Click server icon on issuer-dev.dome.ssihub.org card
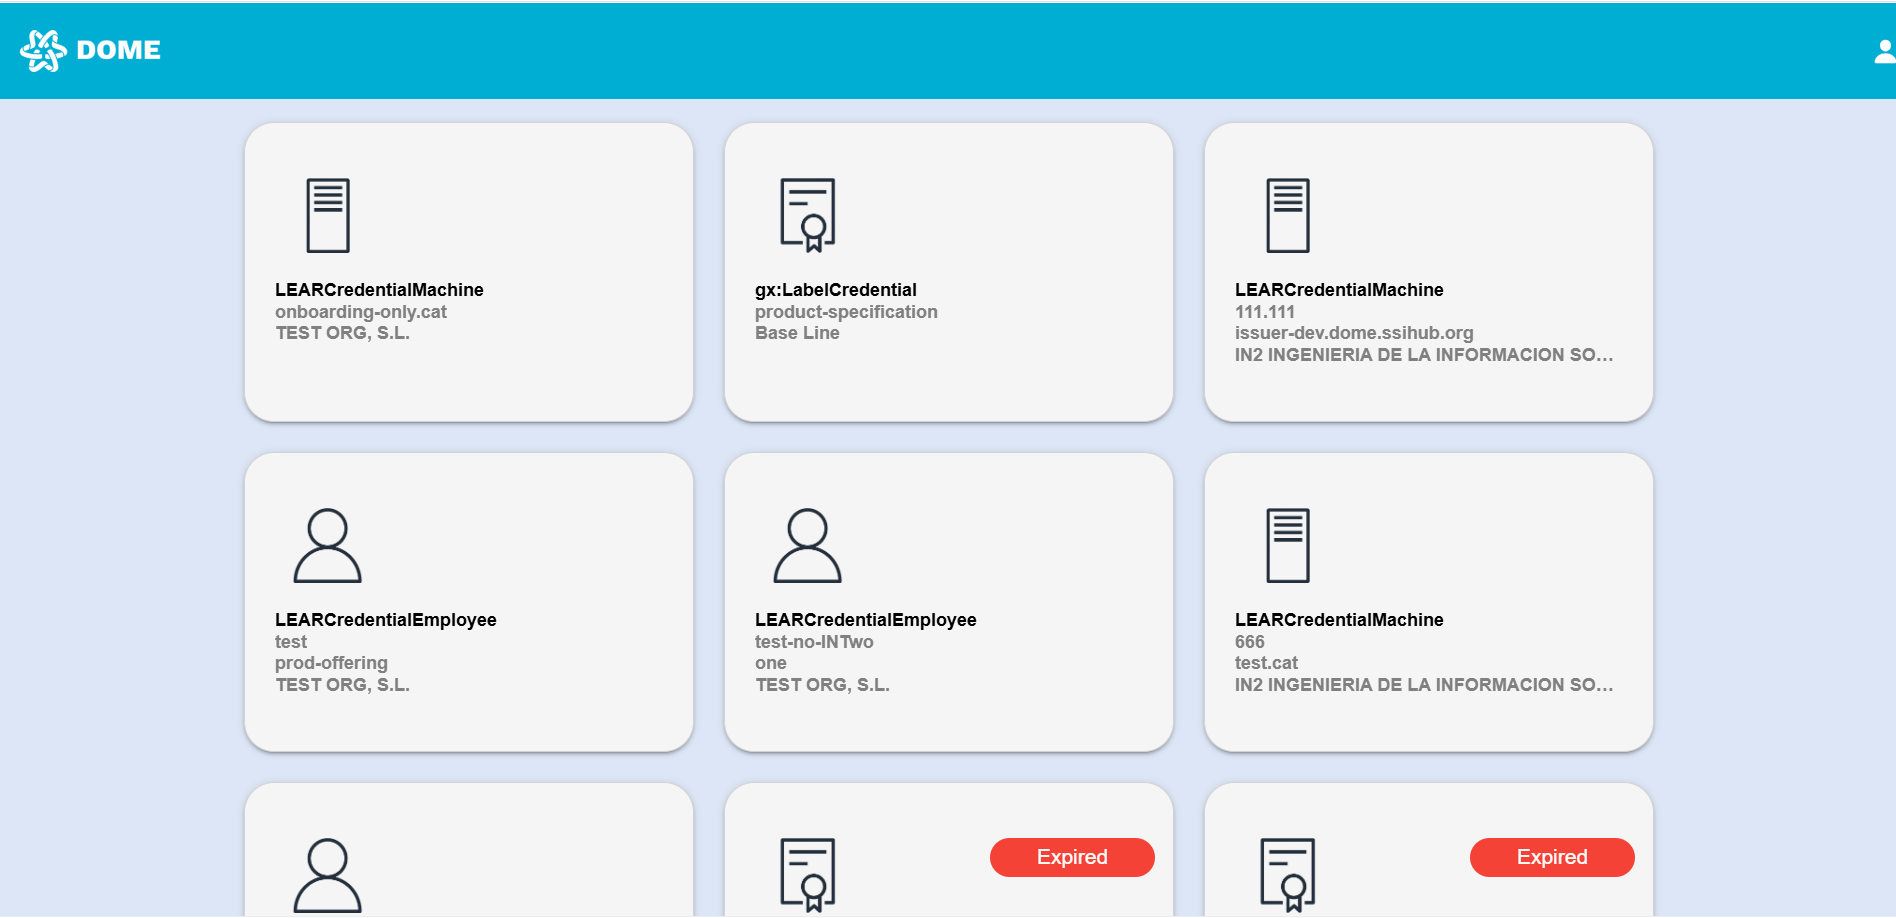1896x918 pixels. click(x=1287, y=215)
